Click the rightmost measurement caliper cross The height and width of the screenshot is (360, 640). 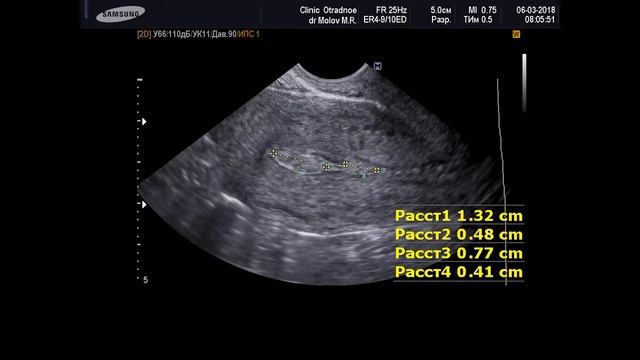pos(377,170)
